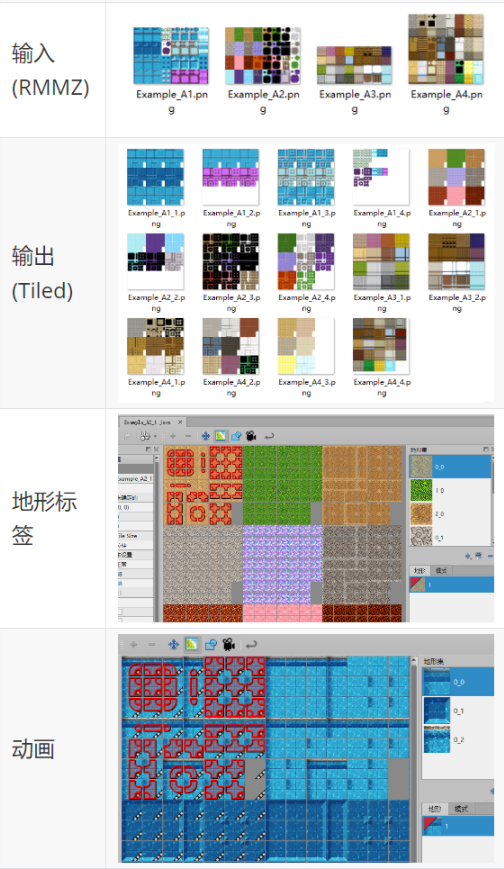Click the return arrow icon in terrain-label toolbar
The height and width of the screenshot is (869, 504).
point(269,436)
